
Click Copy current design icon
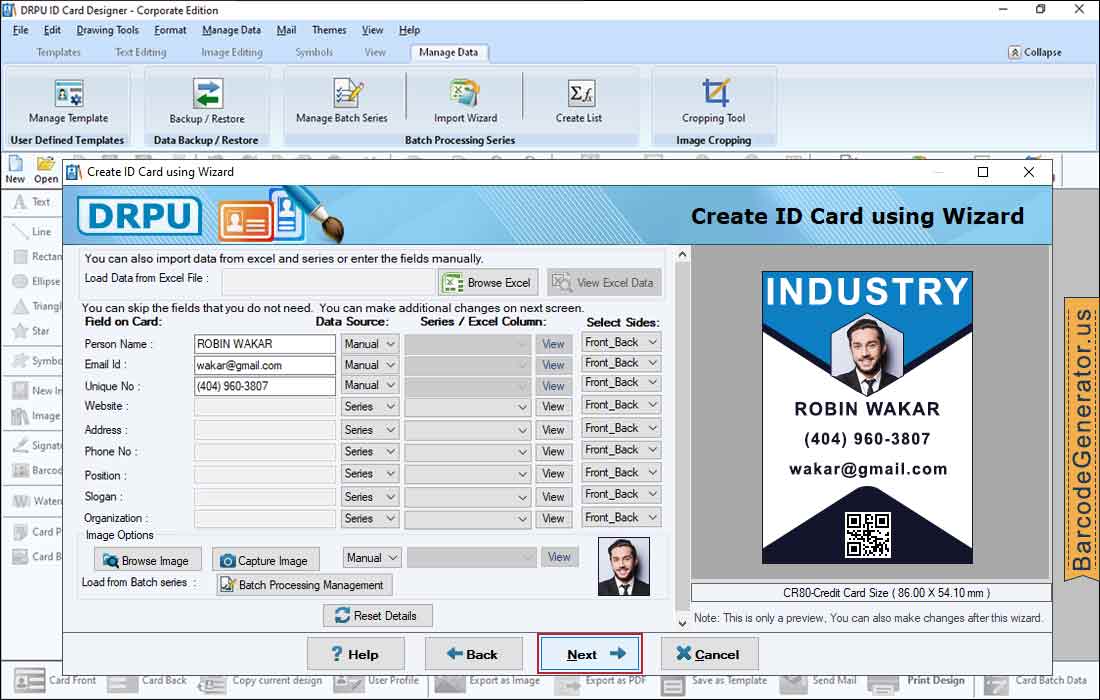260,681
